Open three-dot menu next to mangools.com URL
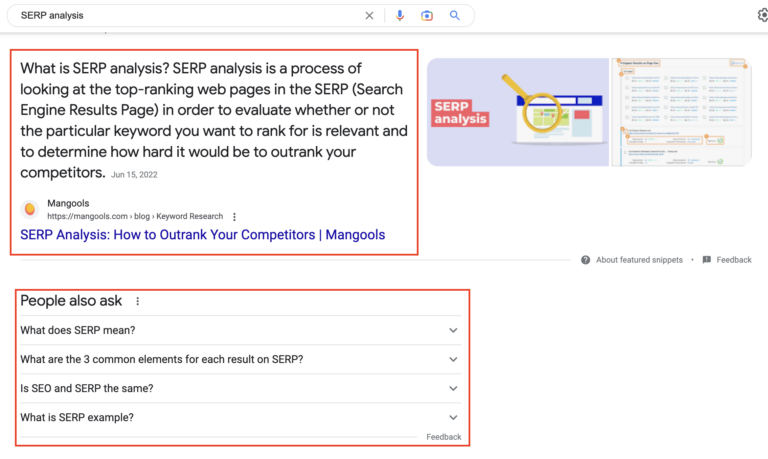This screenshot has height=459, width=768. coord(235,217)
